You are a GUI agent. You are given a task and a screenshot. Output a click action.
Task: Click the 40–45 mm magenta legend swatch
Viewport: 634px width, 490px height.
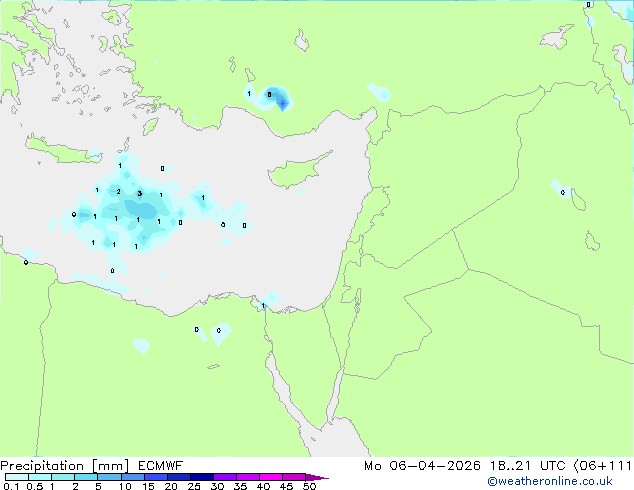(271, 477)
